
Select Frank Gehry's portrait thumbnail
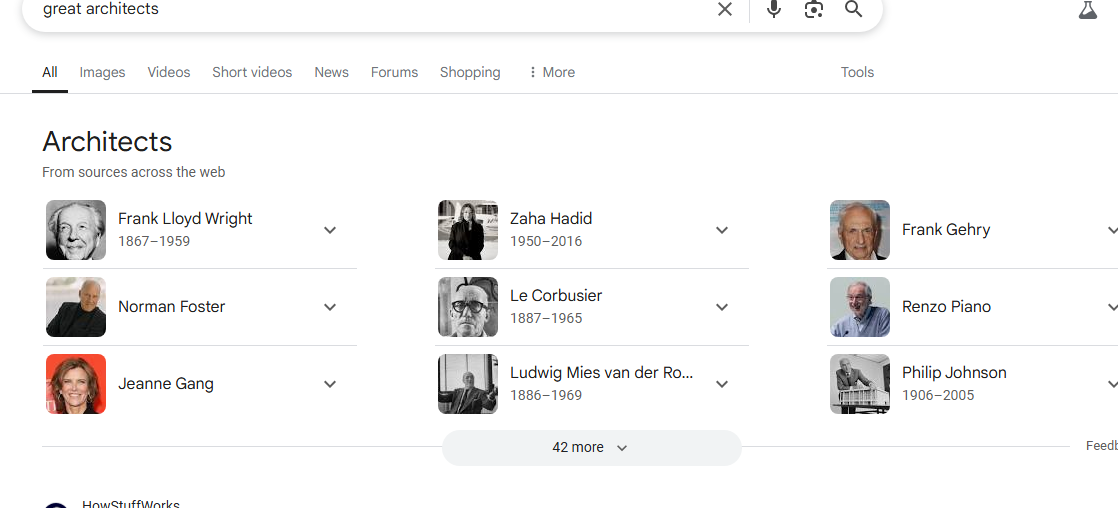(x=860, y=230)
